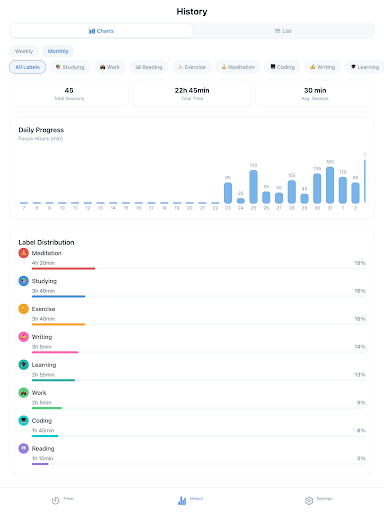384x512 pixels.
Task: Click the laptop icon on Coding chip
Action: coord(273,67)
